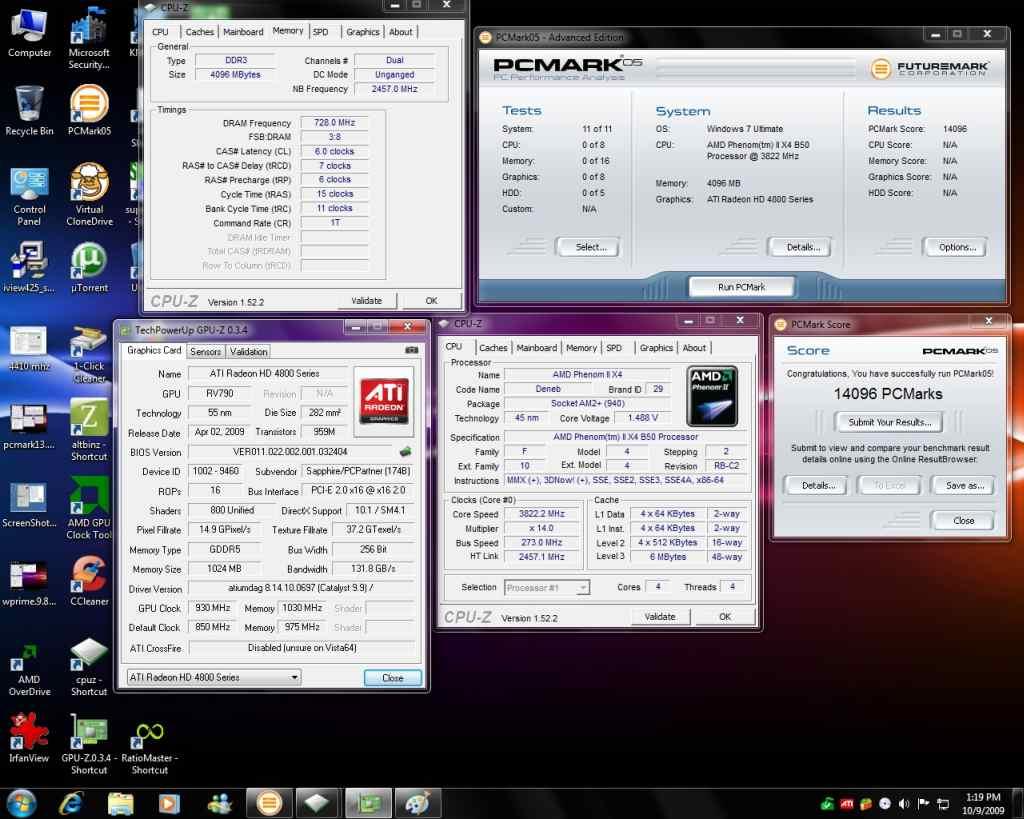Open 1-Click Cleaner desktop icon
Screen dimensions: 1024x819
coord(89,353)
